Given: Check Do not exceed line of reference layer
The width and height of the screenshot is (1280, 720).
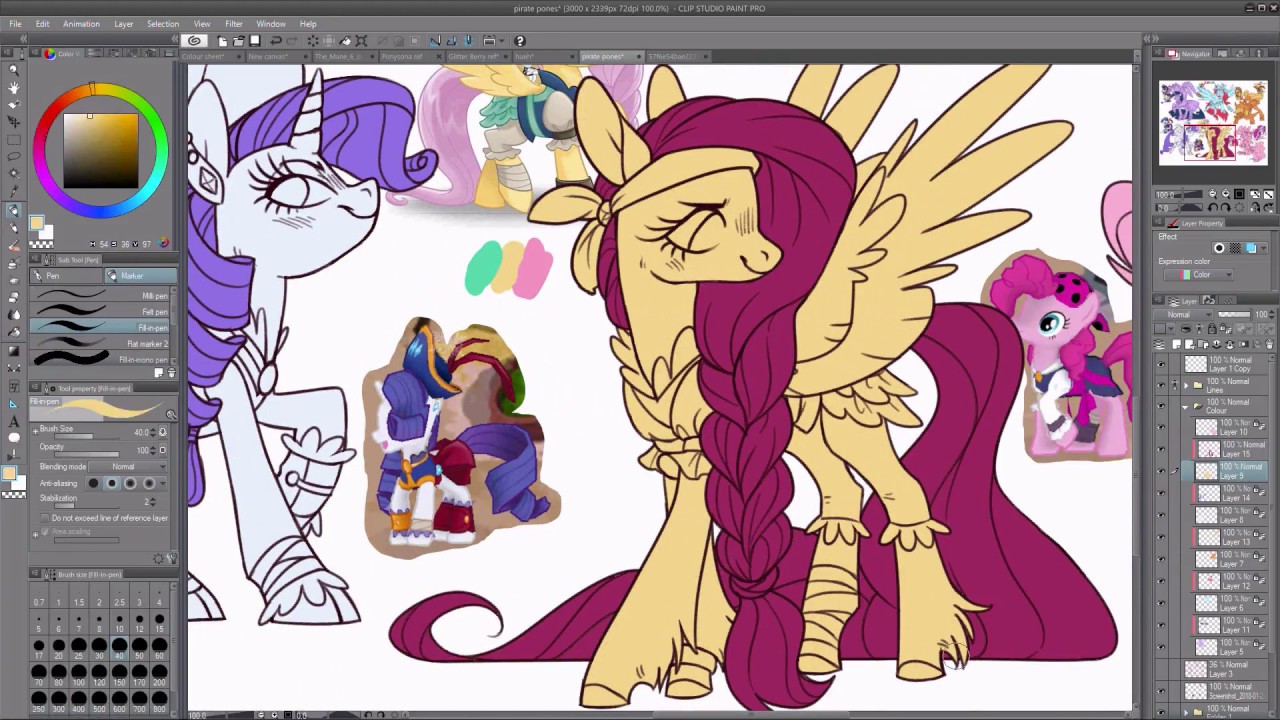Looking at the screenshot, I should click(45, 518).
